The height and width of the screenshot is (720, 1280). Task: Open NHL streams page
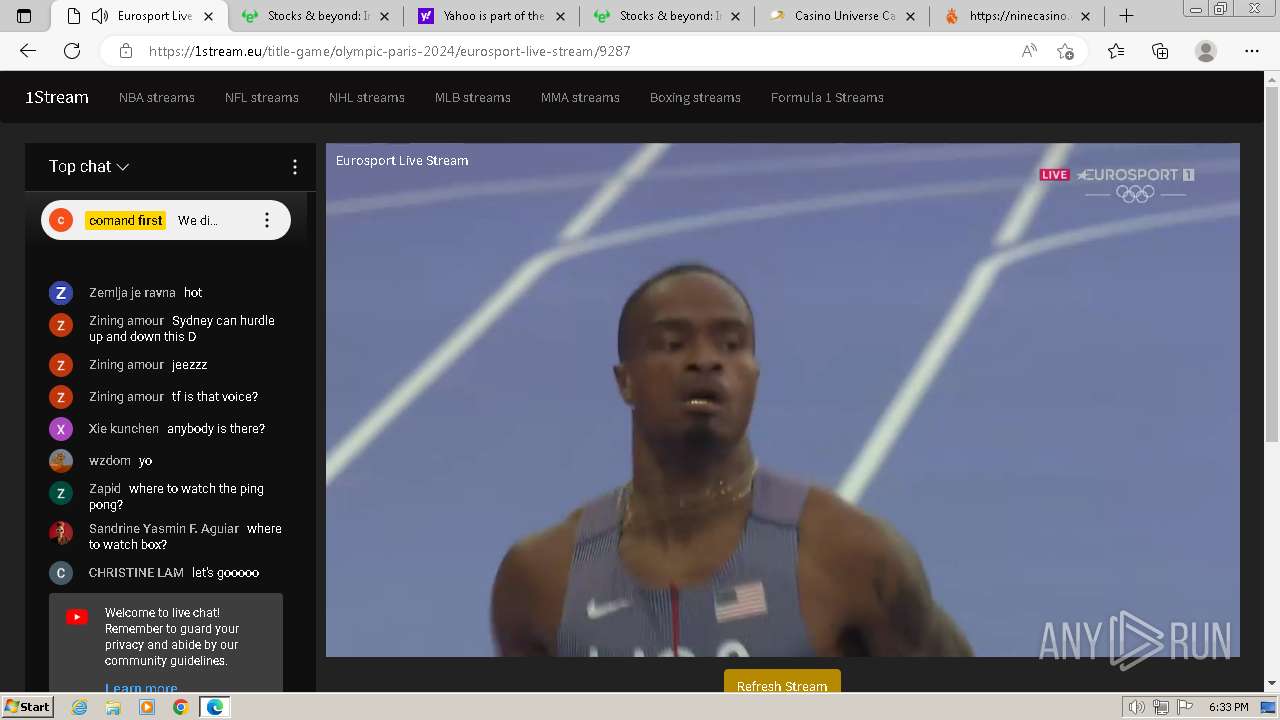(367, 97)
